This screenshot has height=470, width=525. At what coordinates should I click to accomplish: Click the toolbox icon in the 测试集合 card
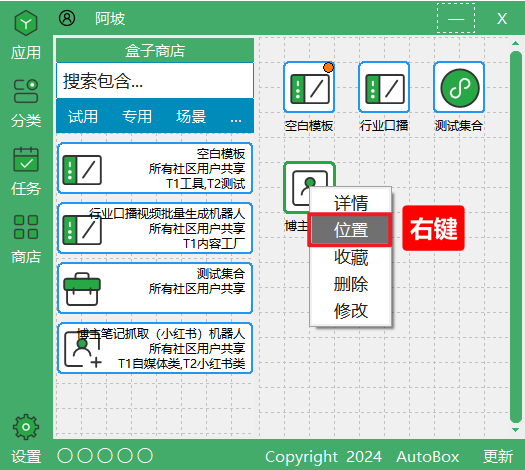[x=82, y=290]
